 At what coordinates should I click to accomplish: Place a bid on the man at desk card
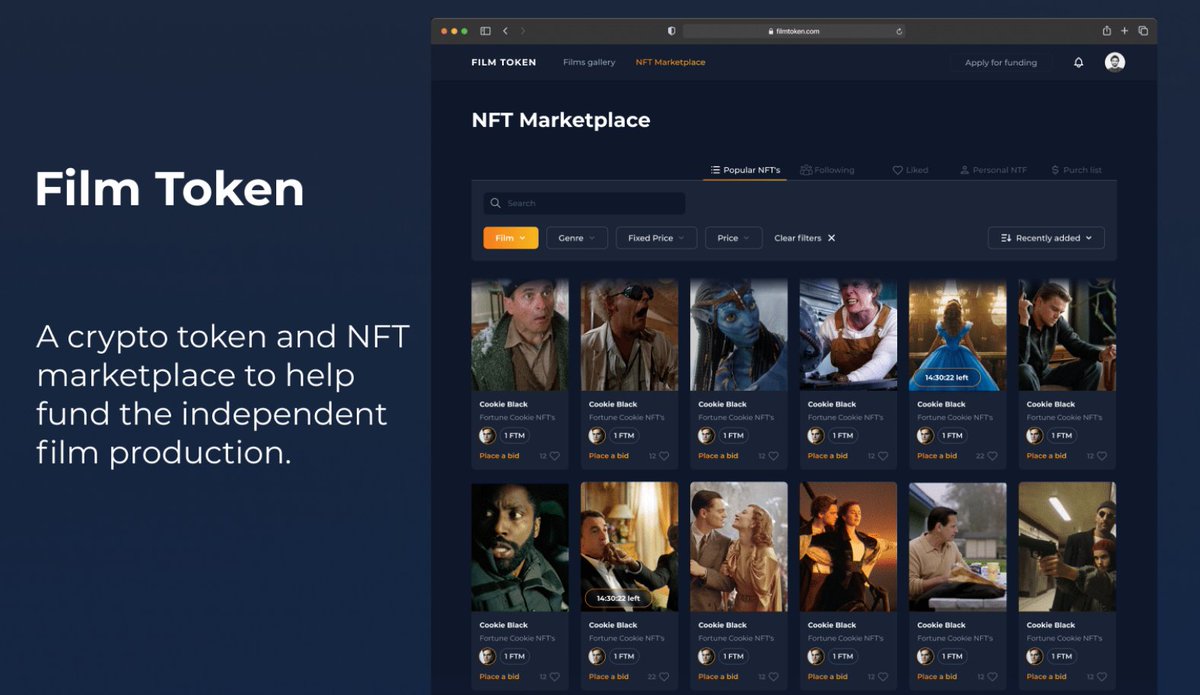[937, 677]
